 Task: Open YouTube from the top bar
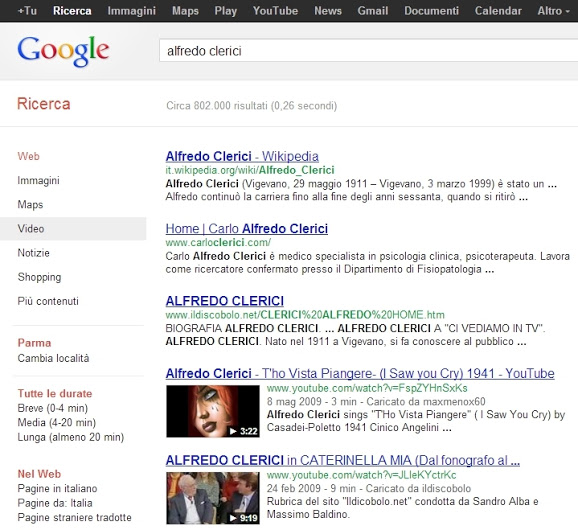point(275,11)
